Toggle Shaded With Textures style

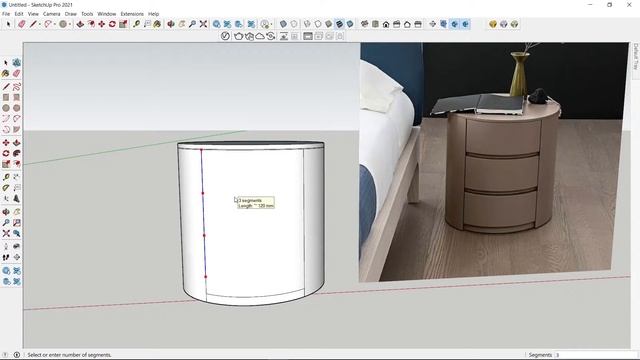click(339, 24)
